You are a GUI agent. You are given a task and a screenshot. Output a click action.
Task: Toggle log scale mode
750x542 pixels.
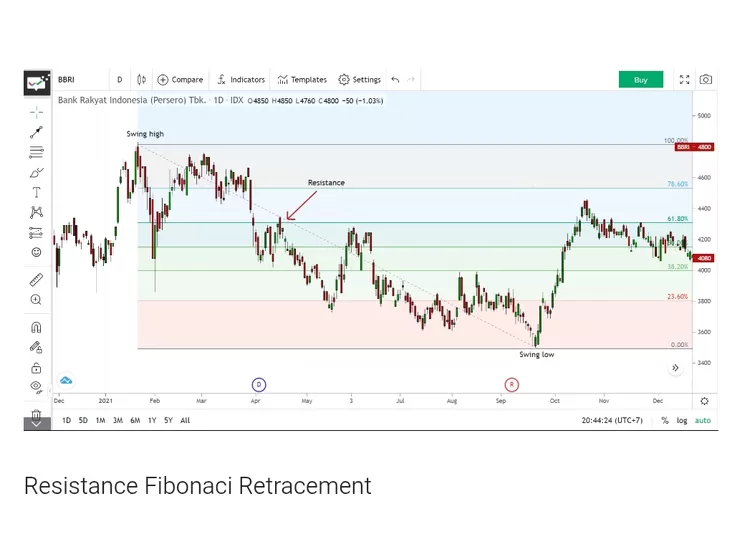coord(682,420)
